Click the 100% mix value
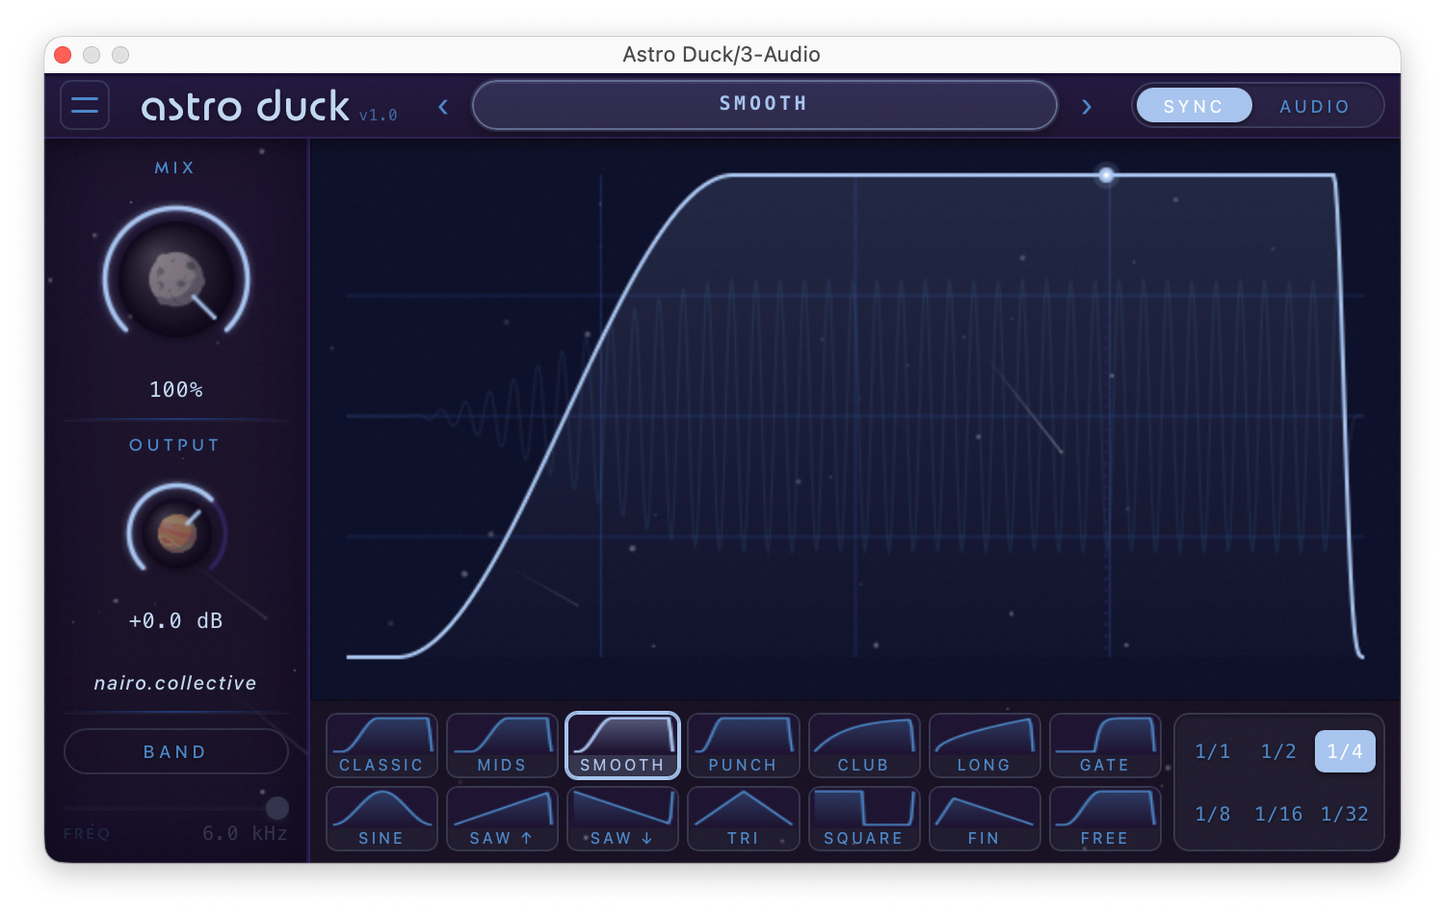This screenshot has width=1445, height=915. 177,390
